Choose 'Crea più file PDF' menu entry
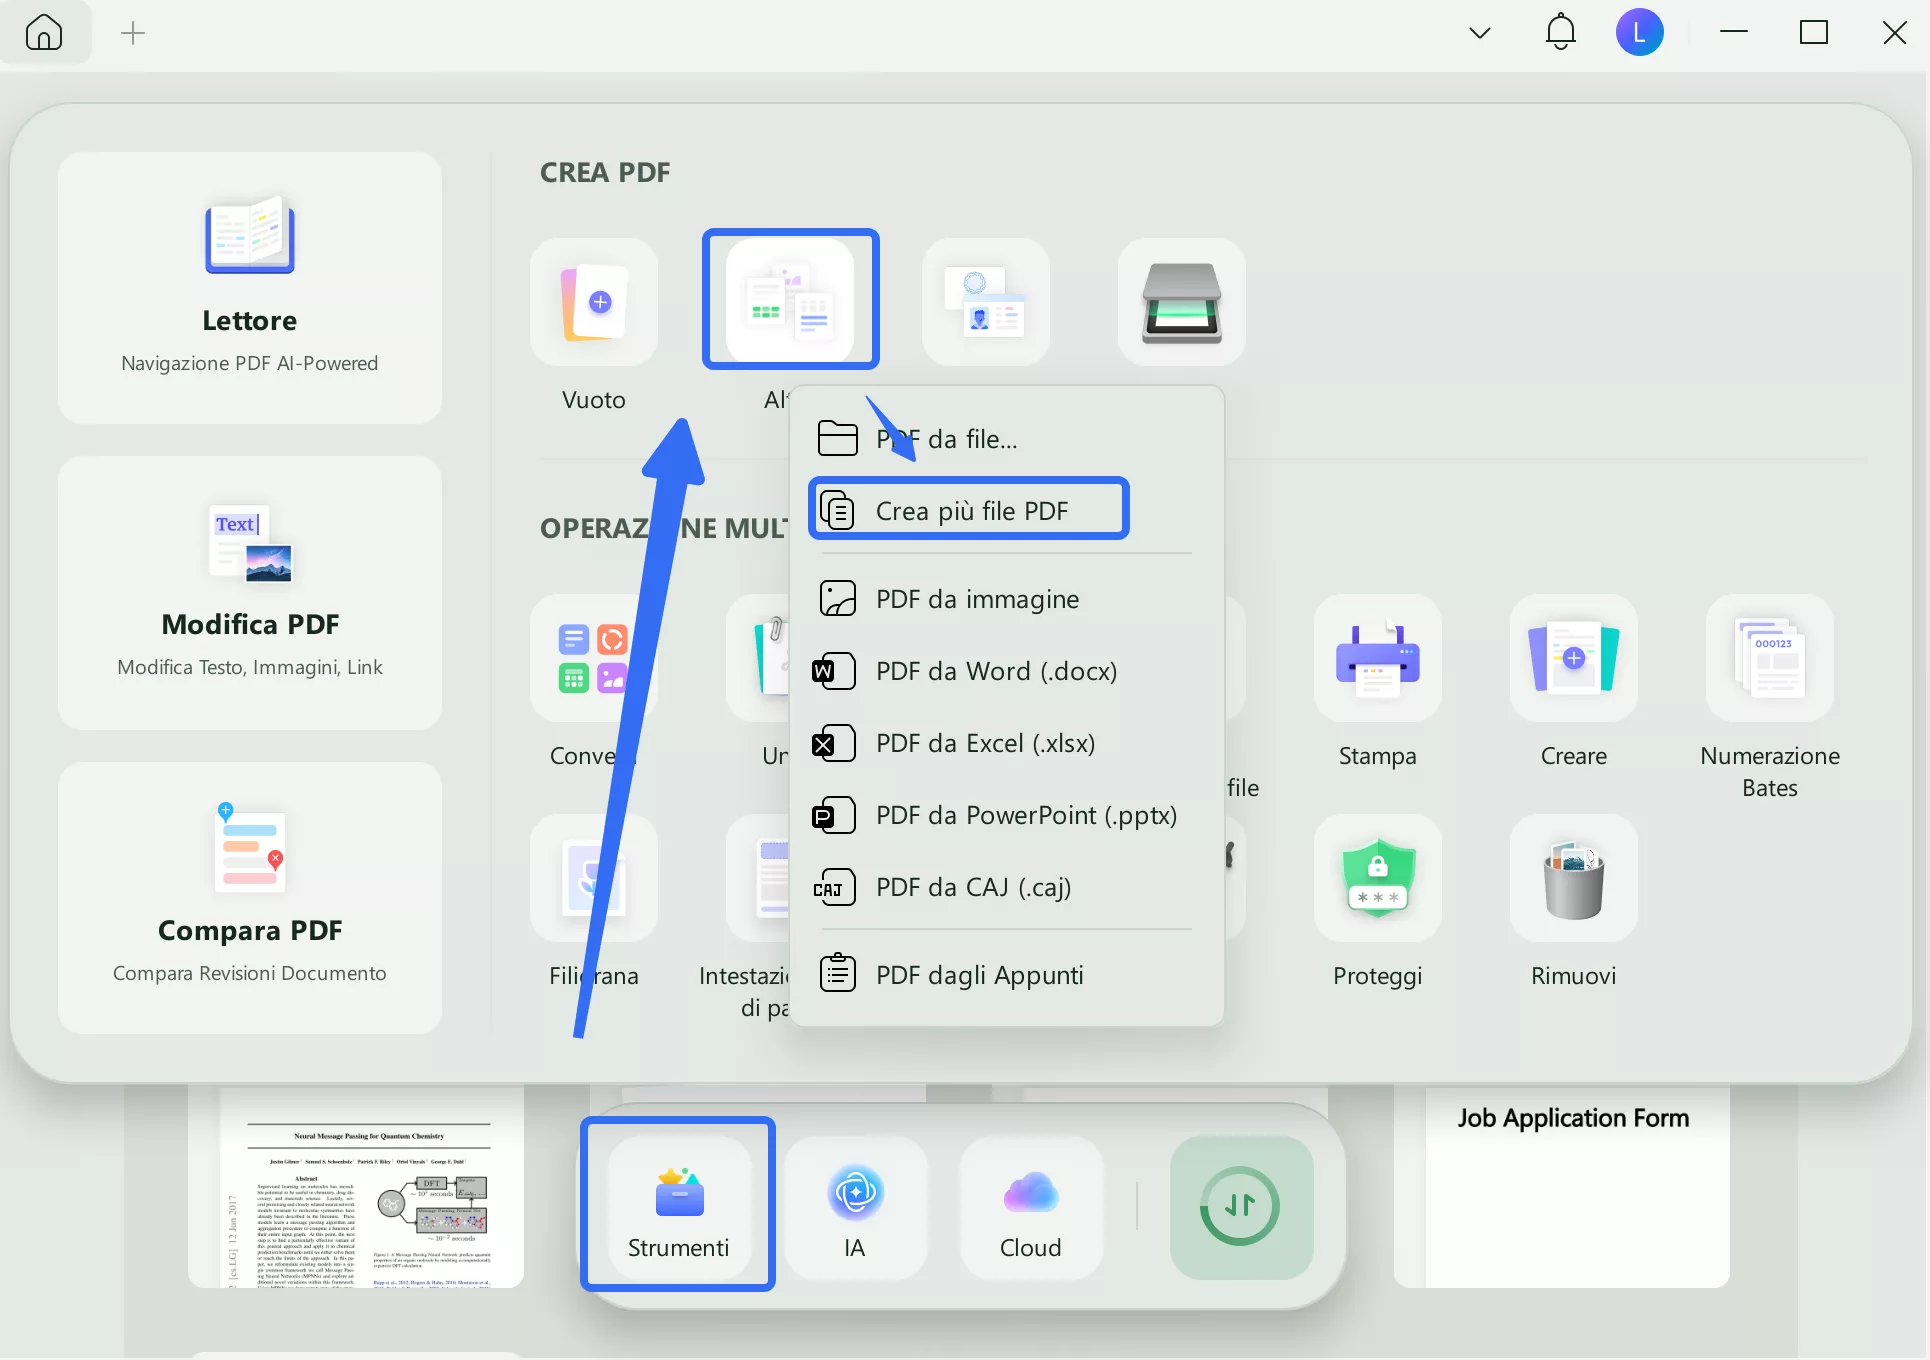This screenshot has height=1360, width=1930. tap(970, 510)
